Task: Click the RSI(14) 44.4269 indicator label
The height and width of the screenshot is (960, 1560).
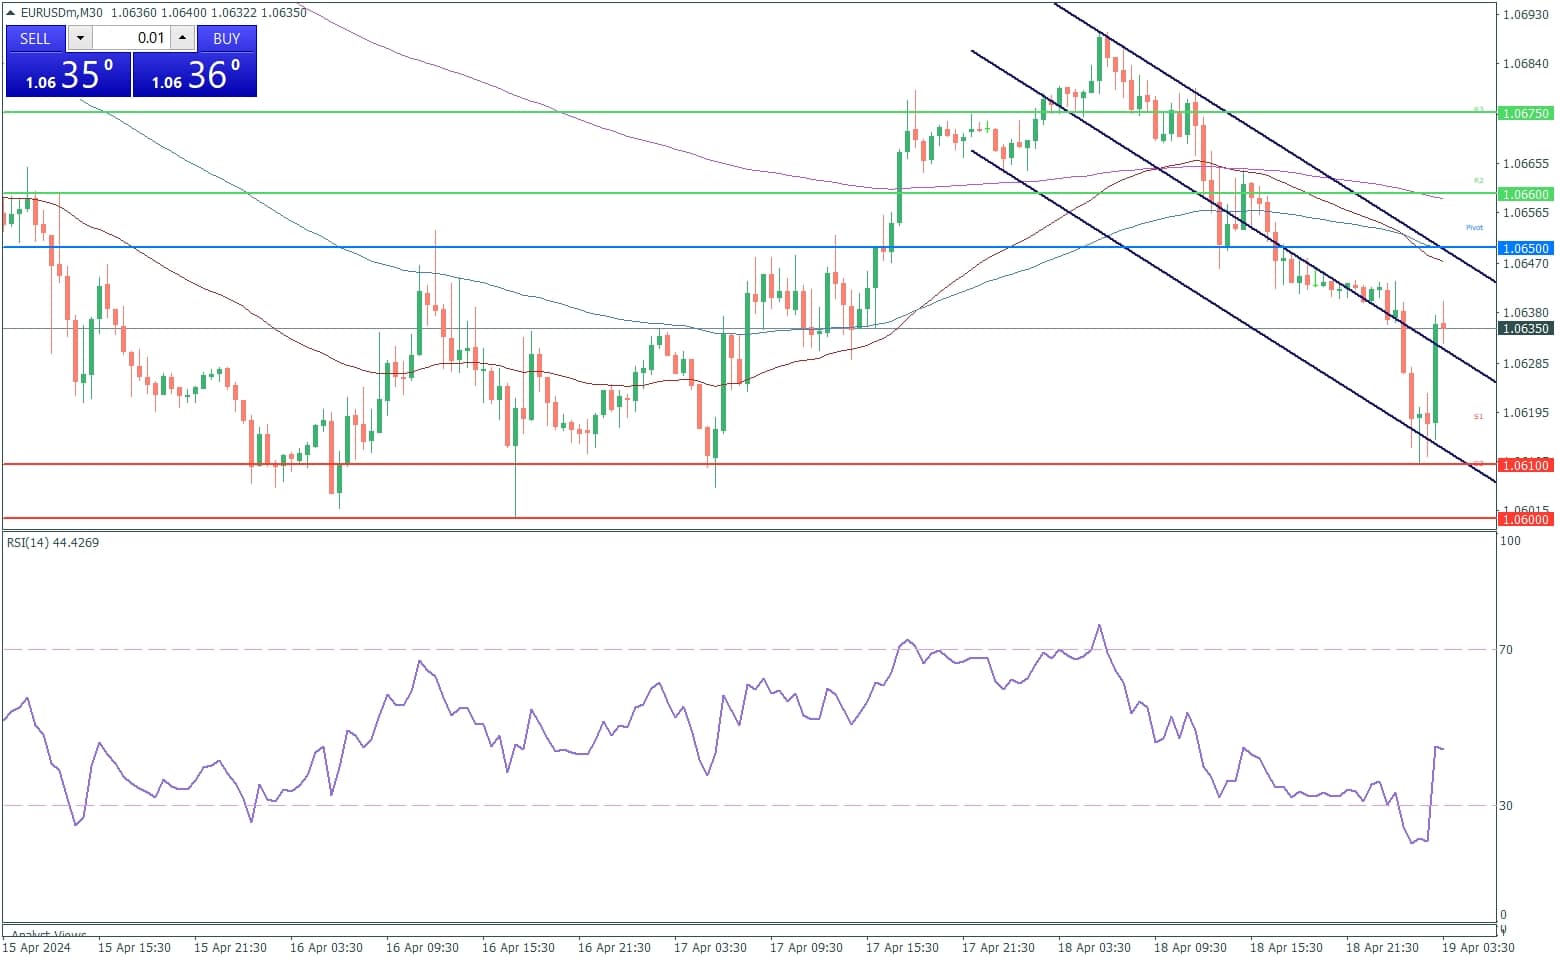Action: tap(53, 542)
